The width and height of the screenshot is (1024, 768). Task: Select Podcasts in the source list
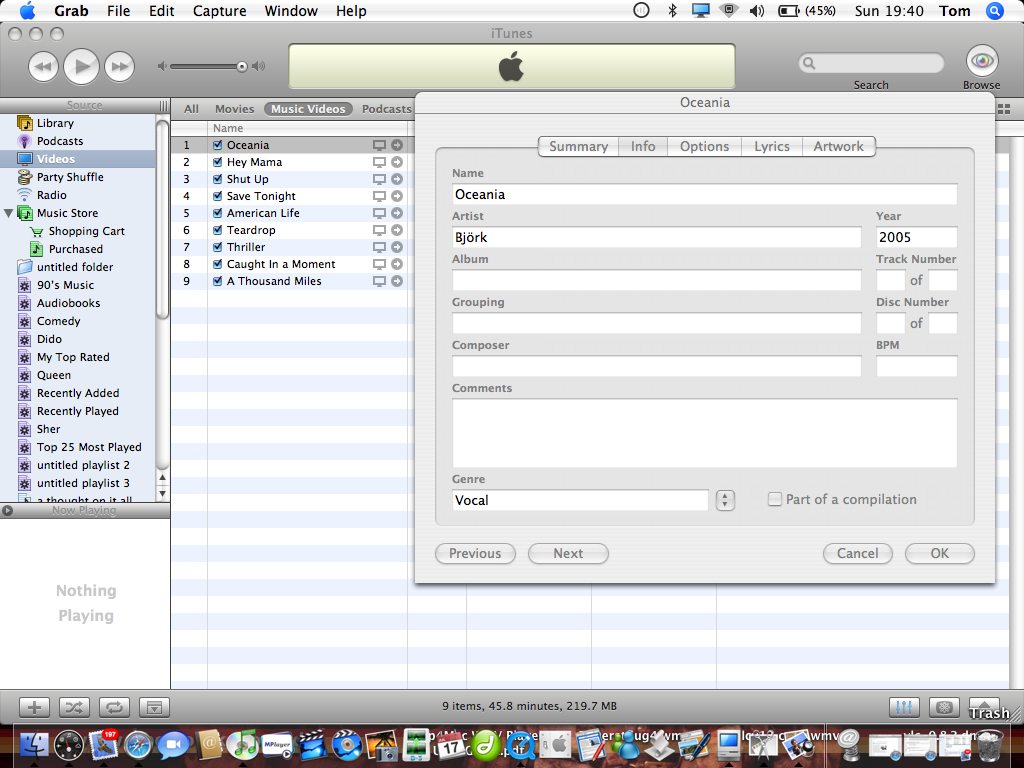[59, 141]
